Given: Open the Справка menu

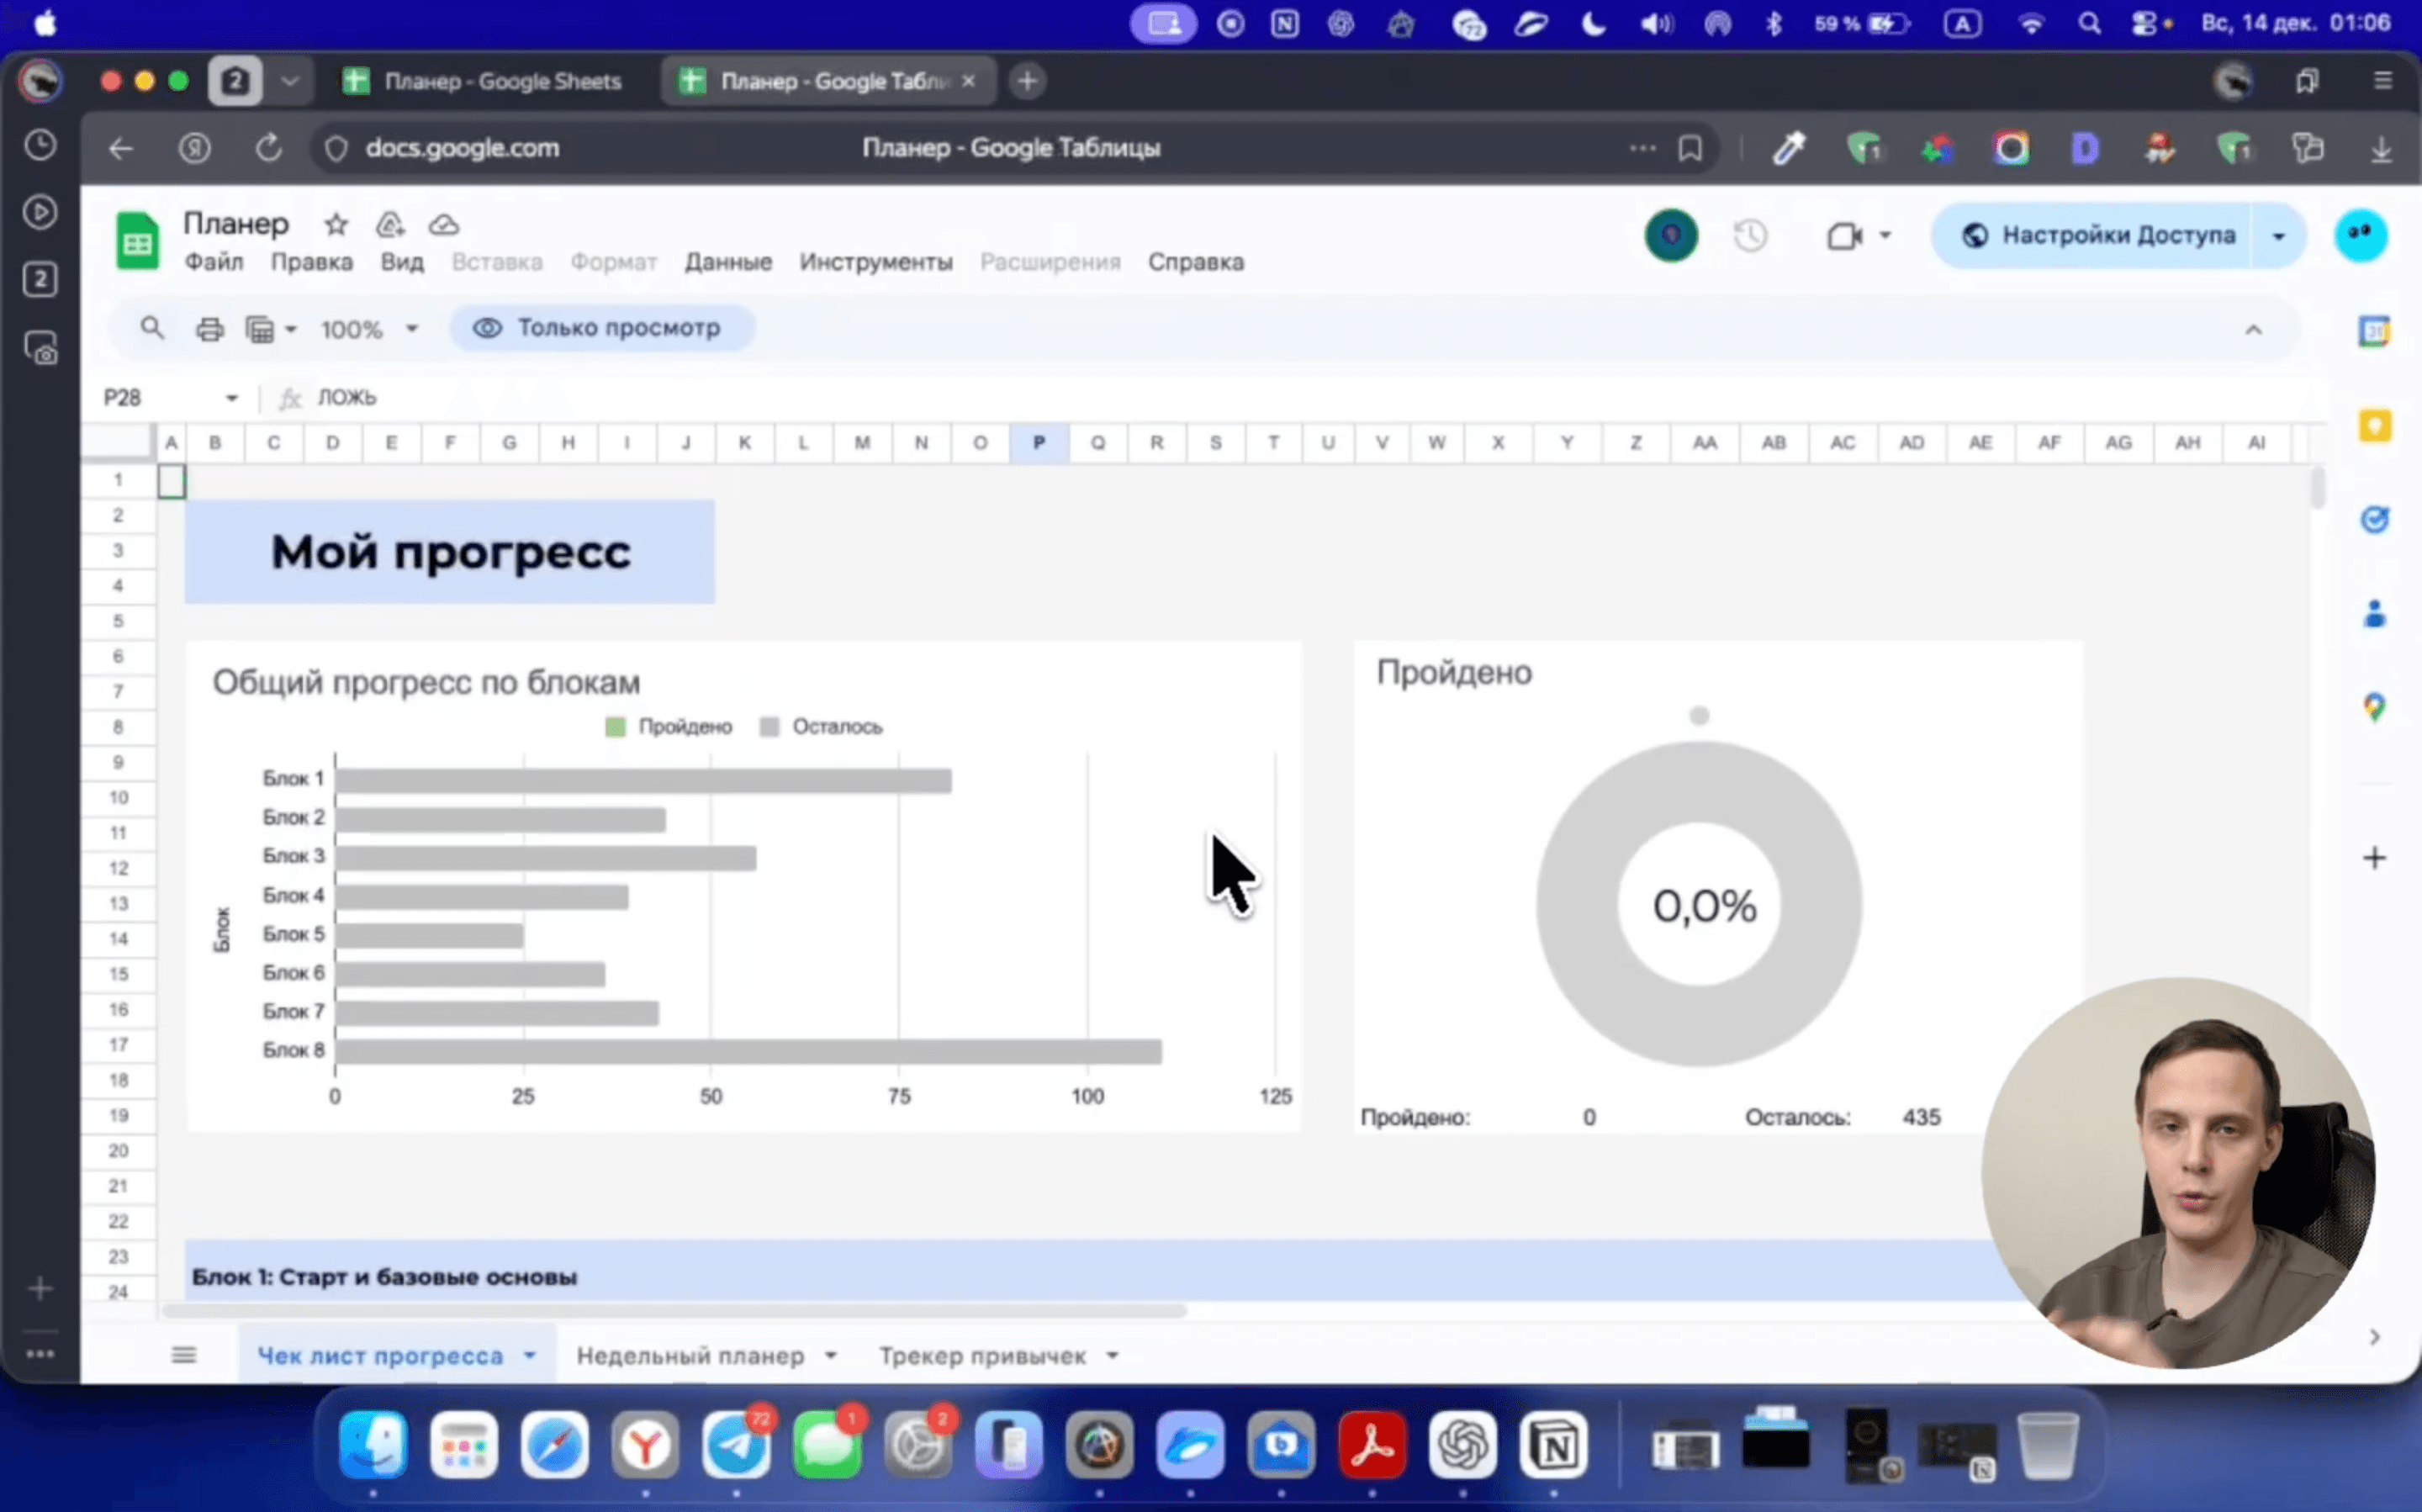Looking at the screenshot, I should [1196, 262].
